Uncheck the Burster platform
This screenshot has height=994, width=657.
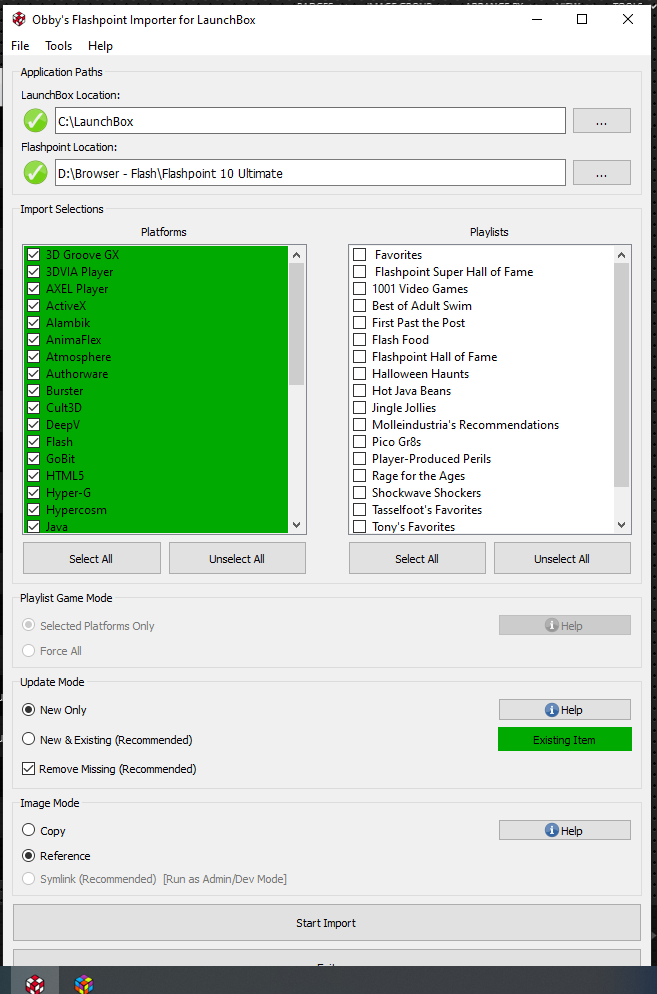coord(34,390)
